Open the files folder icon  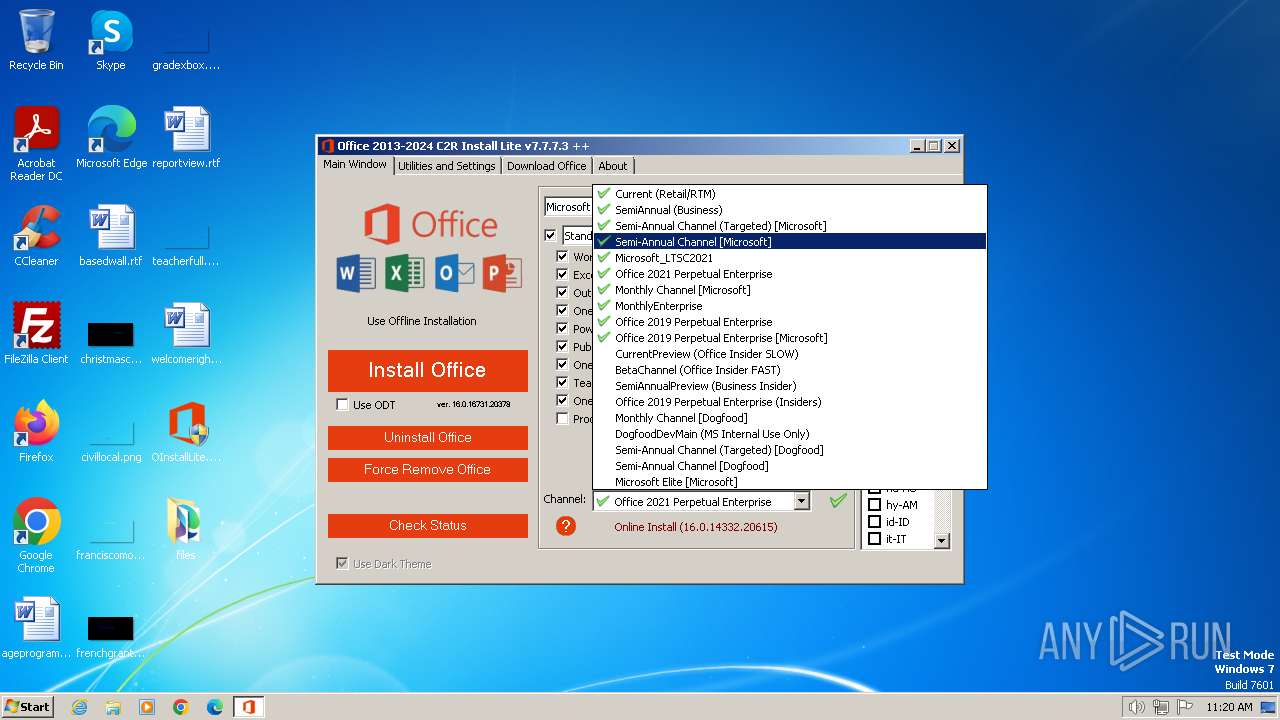click(186, 530)
